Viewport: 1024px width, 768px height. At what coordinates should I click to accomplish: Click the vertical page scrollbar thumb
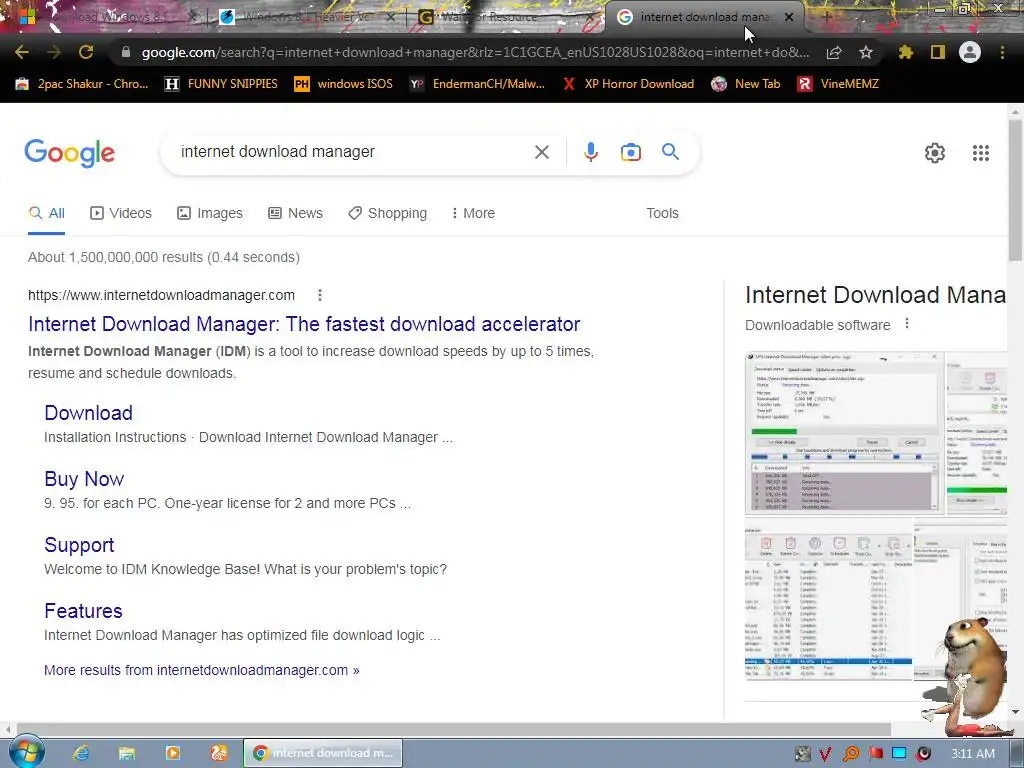click(1016, 190)
